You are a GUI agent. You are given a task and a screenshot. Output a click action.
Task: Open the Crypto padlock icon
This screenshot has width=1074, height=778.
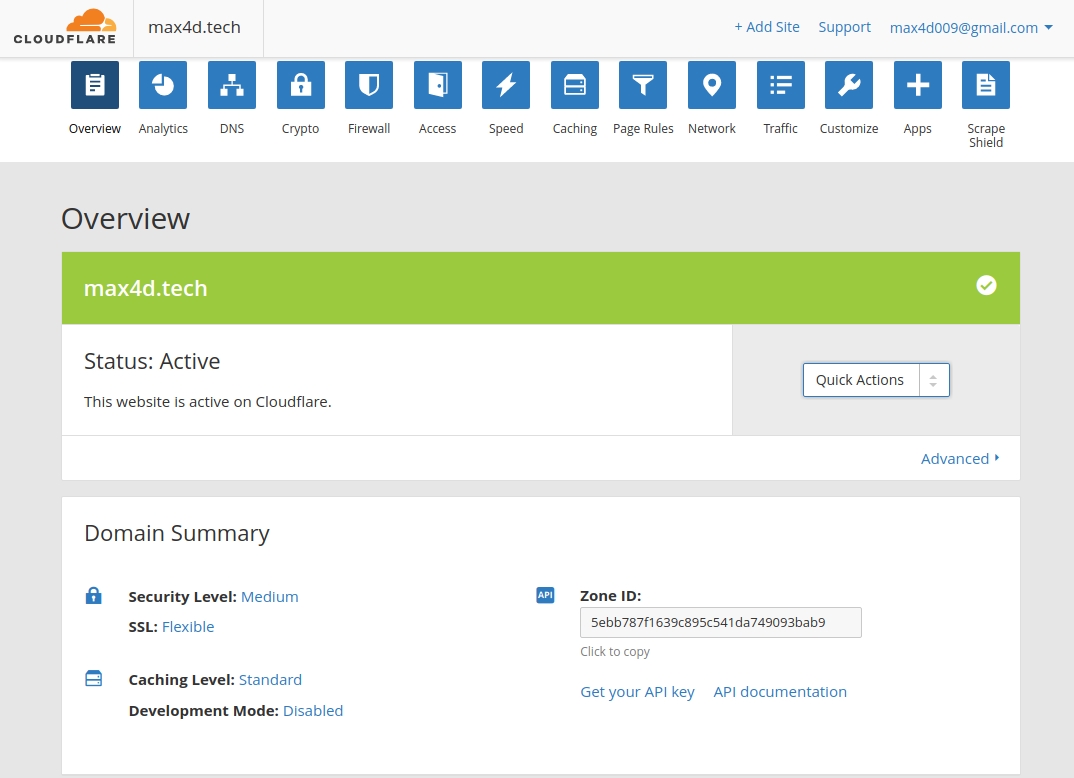click(301, 85)
